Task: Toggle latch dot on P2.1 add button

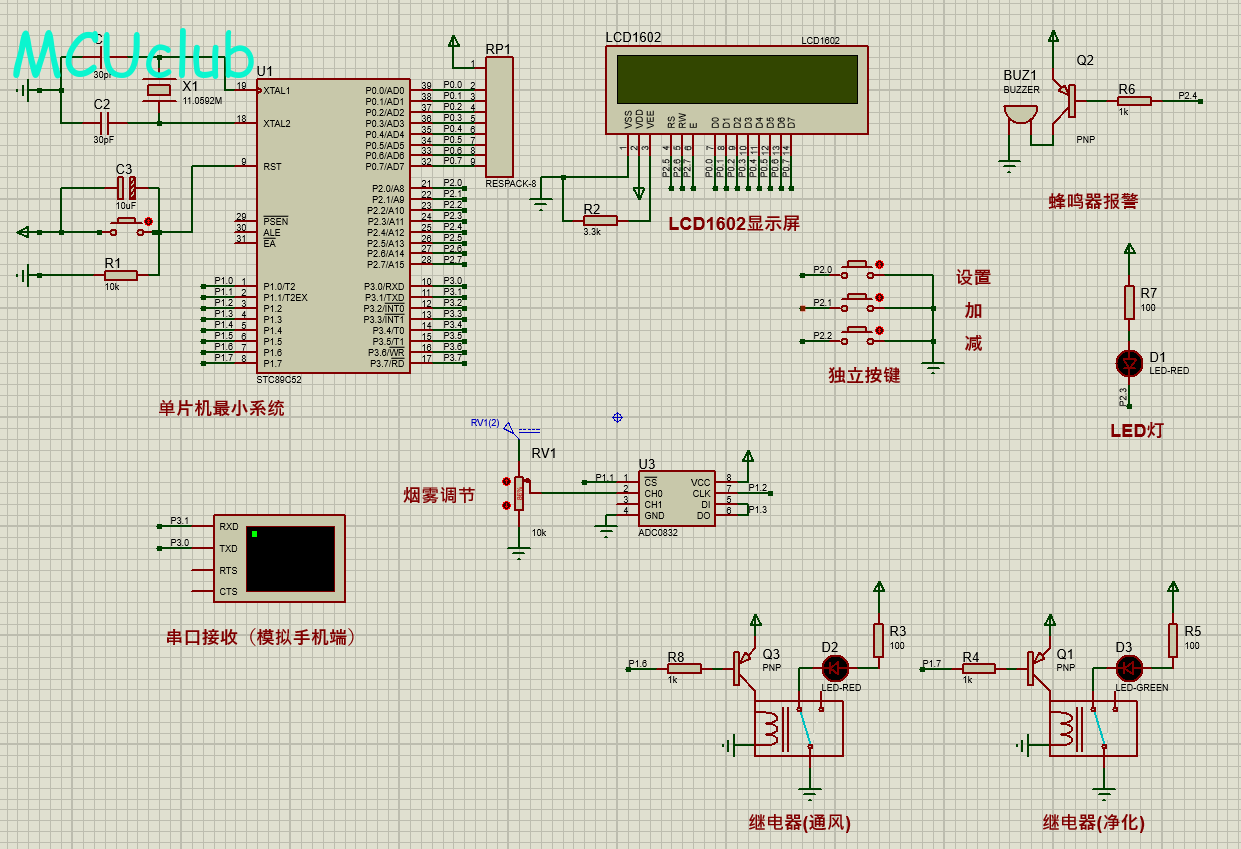Action: point(879,297)
